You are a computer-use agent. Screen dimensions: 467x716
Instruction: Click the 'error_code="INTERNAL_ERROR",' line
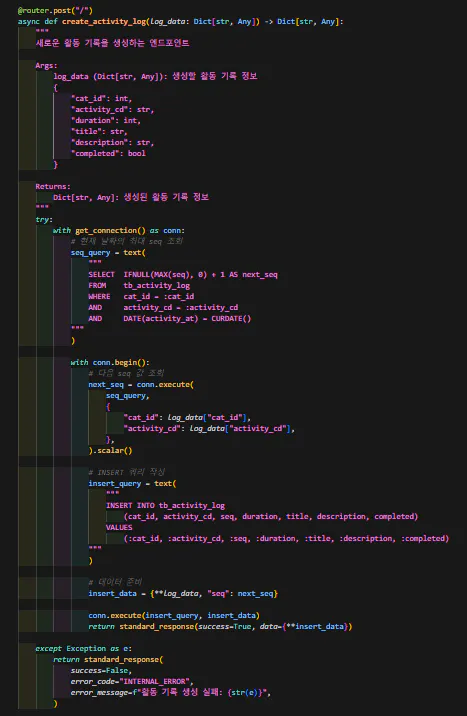coord(132,681)
